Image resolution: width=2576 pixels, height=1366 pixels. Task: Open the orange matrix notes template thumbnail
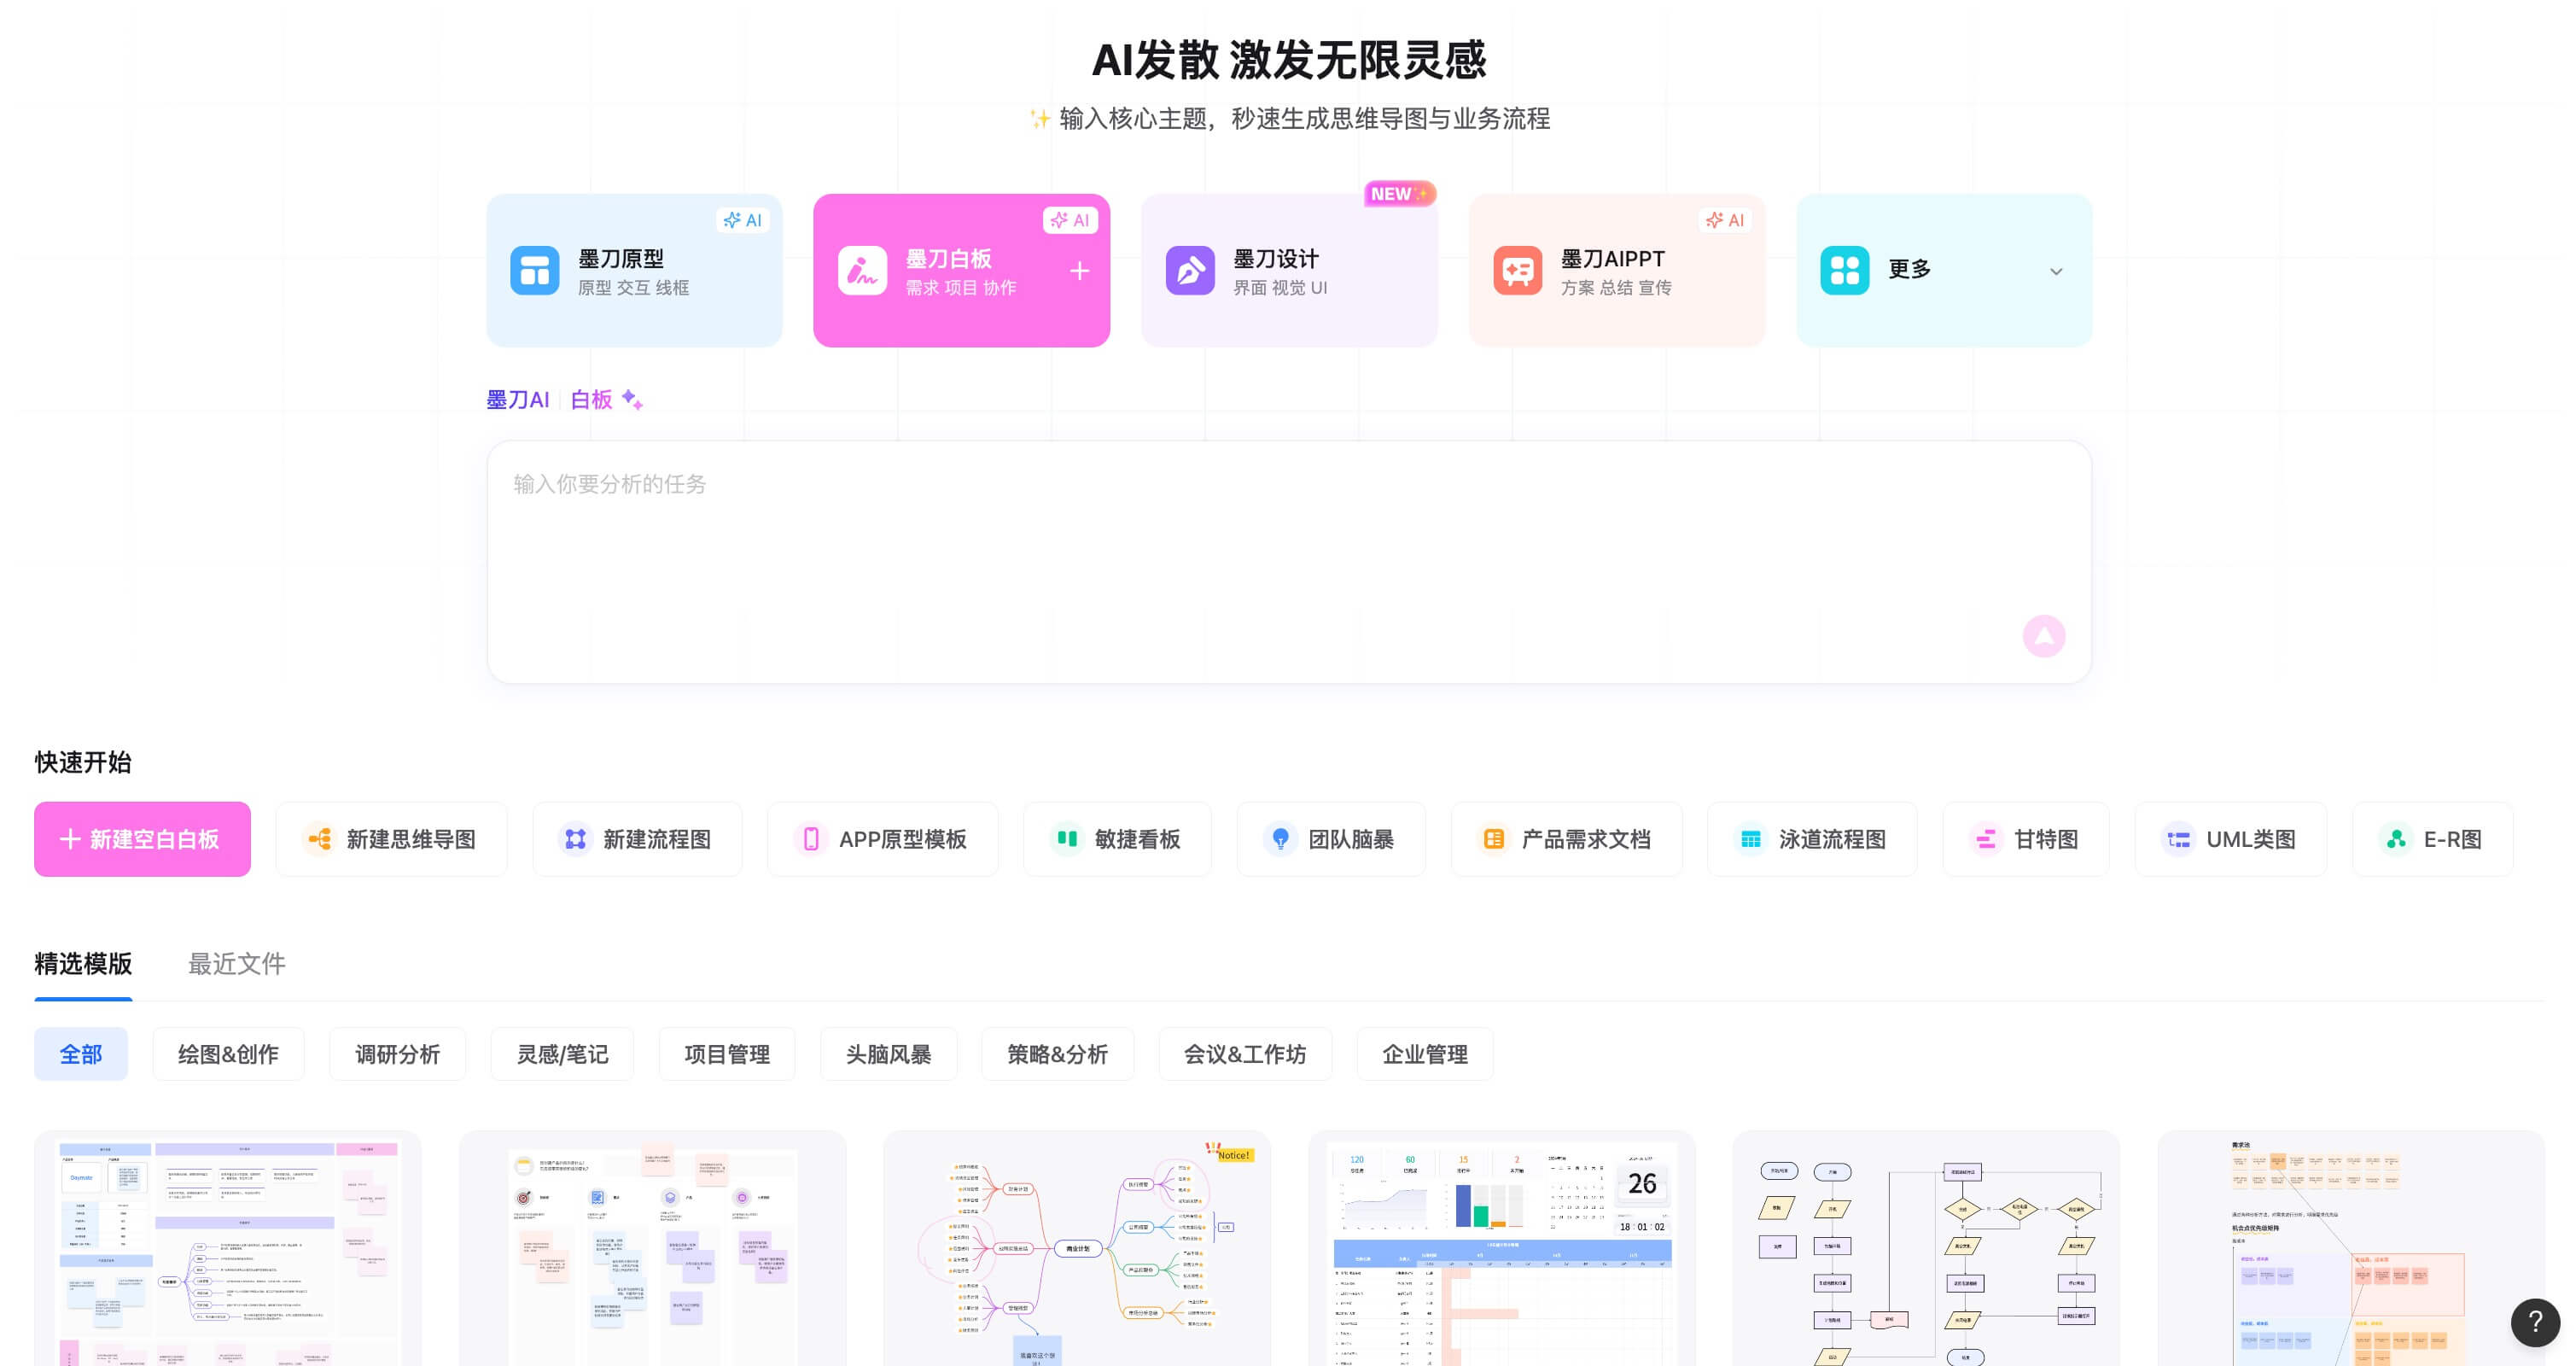[2351, 1248]
